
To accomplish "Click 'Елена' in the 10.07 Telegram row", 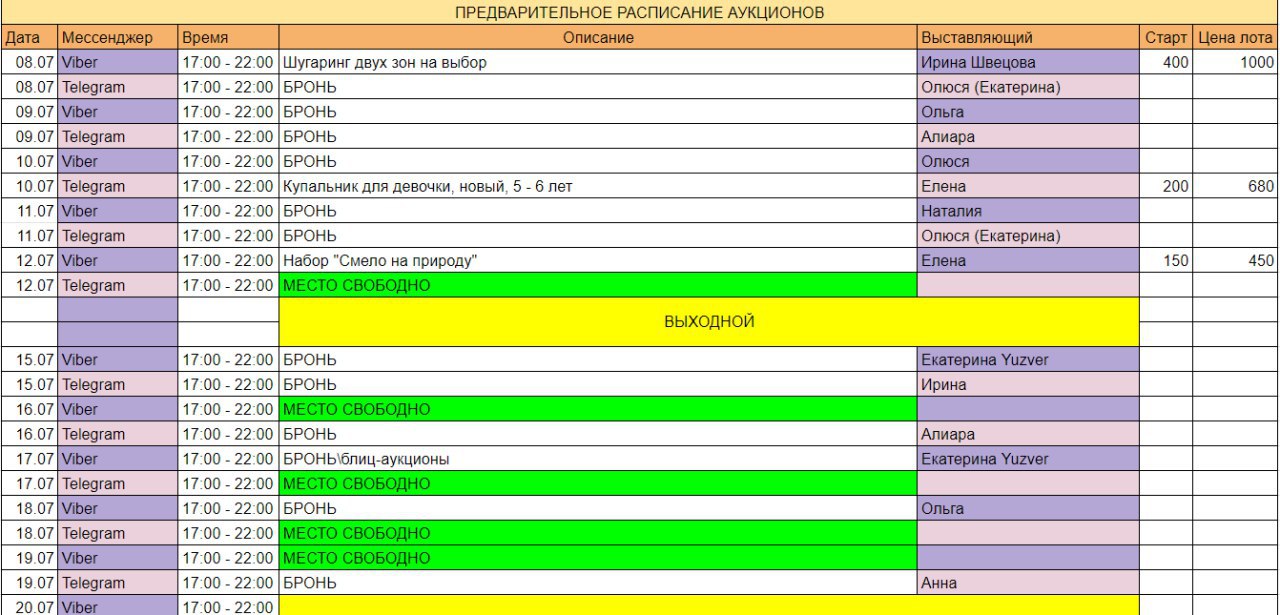I will click(x=1028, y=186).
